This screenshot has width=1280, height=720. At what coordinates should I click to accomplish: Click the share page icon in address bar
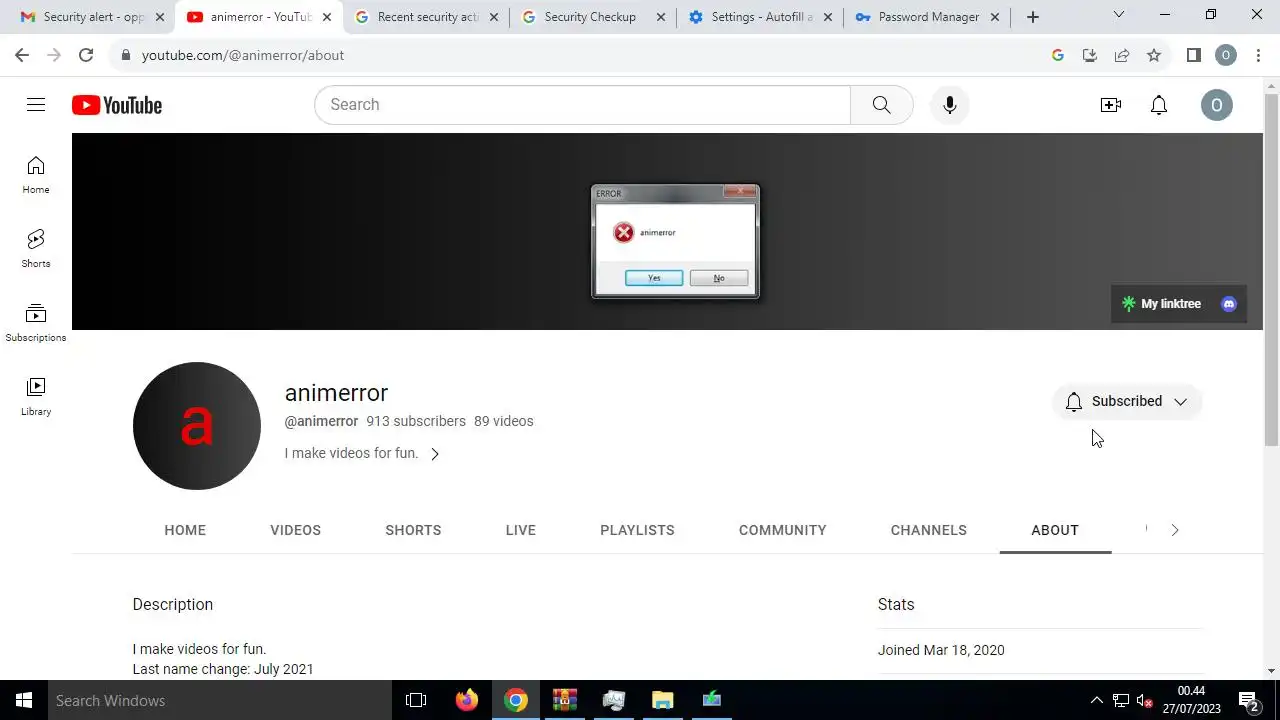point(1122,55)
